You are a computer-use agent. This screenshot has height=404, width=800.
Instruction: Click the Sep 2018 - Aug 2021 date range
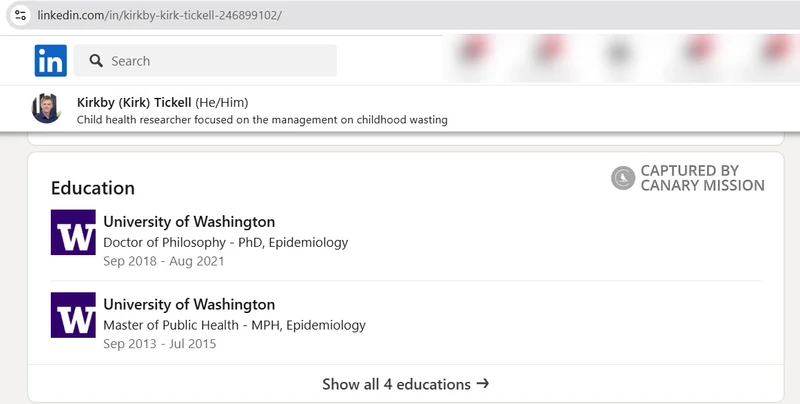click(x=164, y=261)
